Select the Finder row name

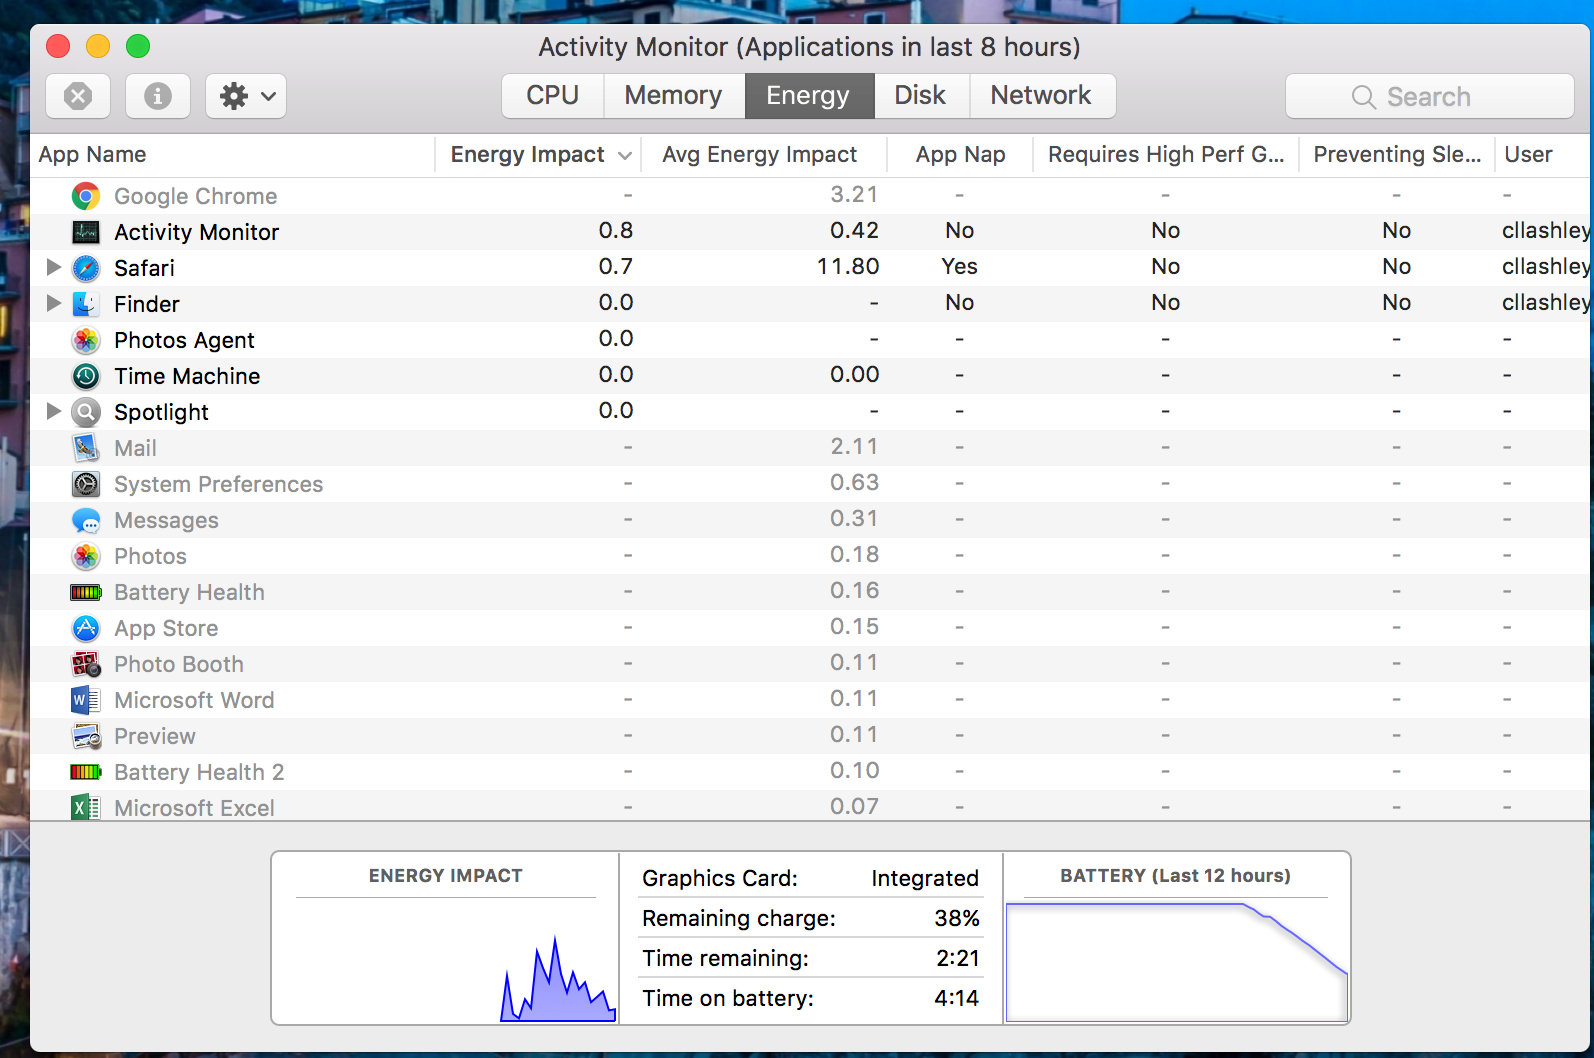147,304
